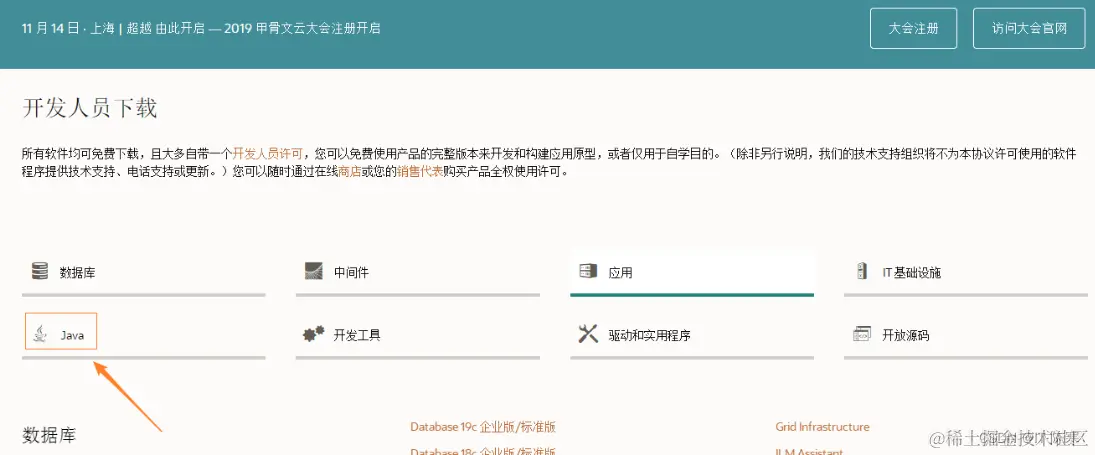Click the 大会注册 button

[913, 29]
